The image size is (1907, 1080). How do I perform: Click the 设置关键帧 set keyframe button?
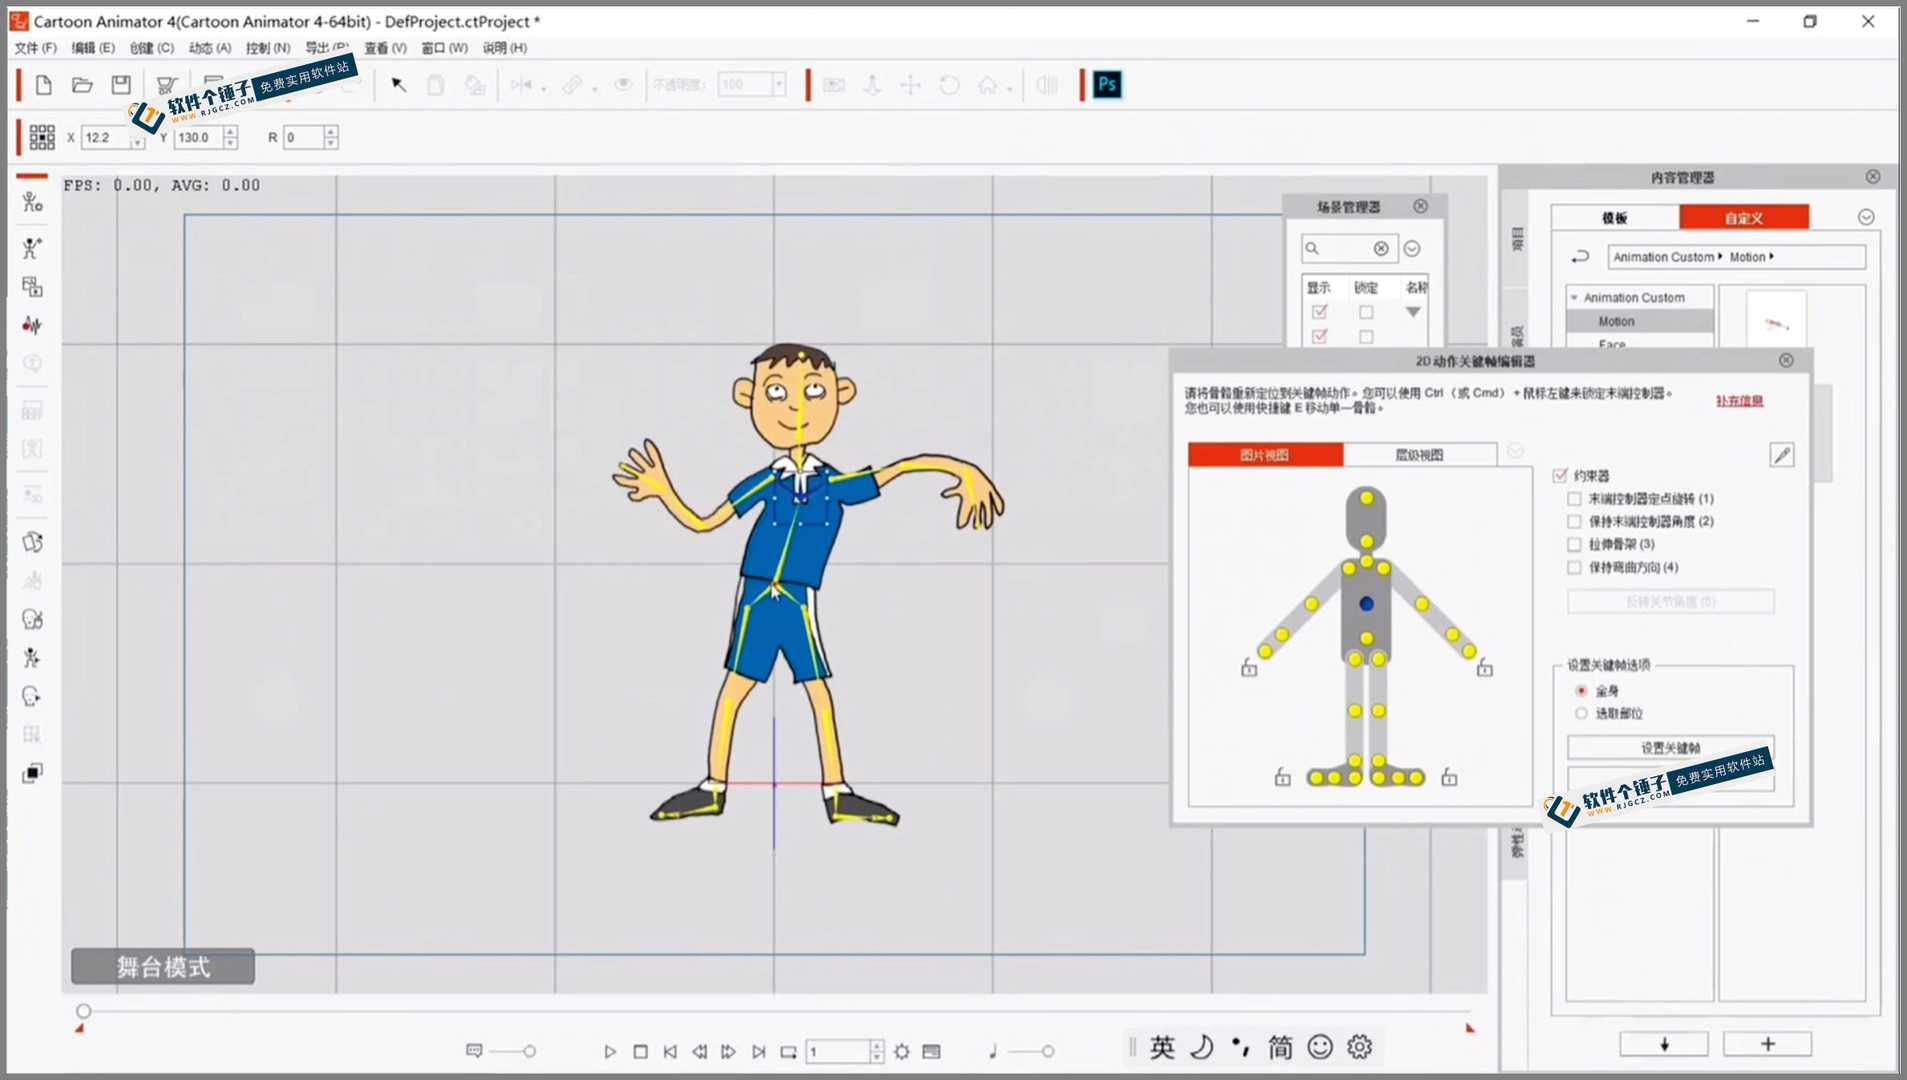(1670, 747)
